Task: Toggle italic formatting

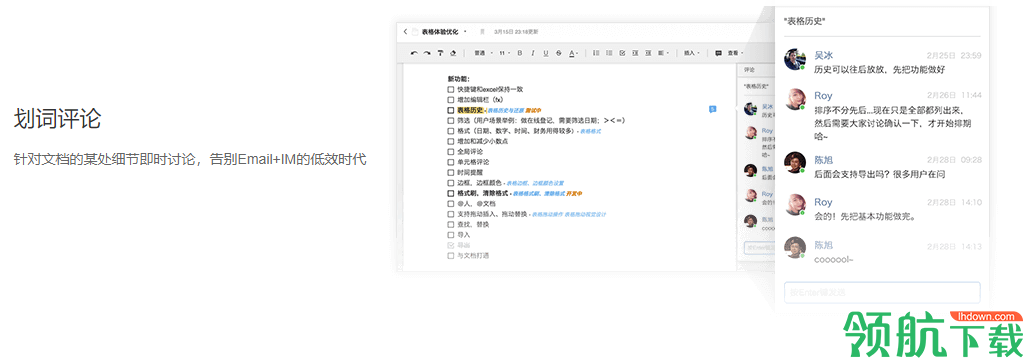Action: [x=532, y=53]
